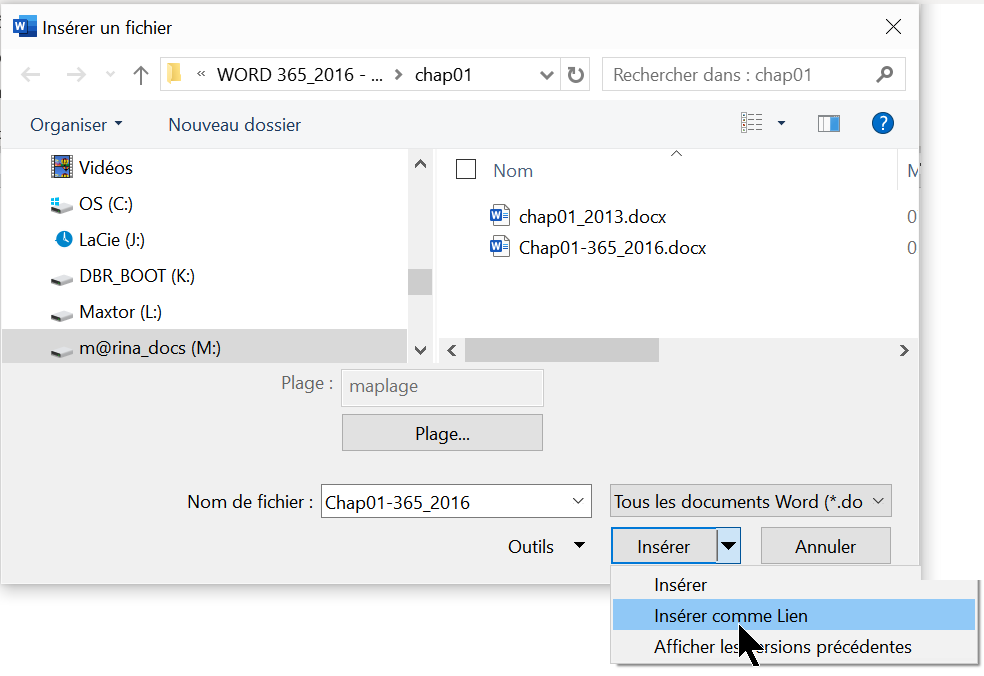Open the file type filter dropdown

click(750, 502)
